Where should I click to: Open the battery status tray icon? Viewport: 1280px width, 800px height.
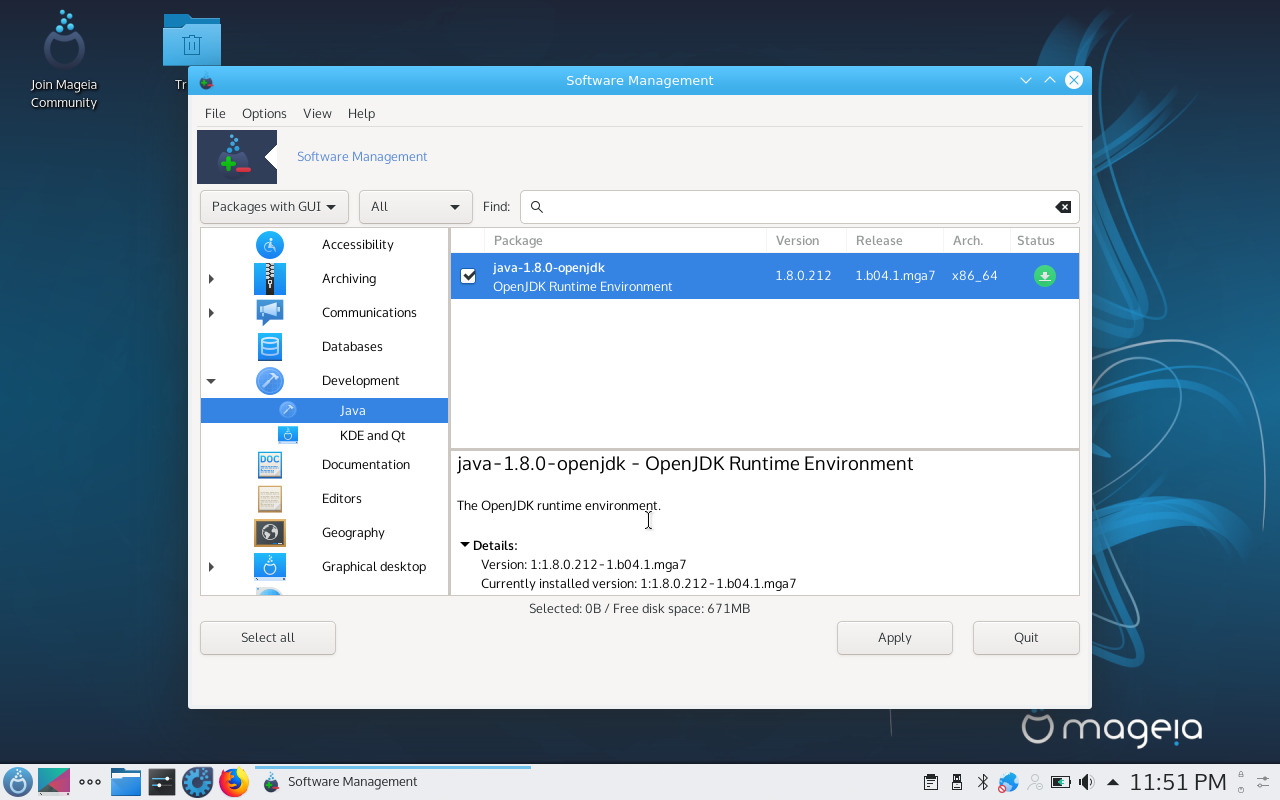point(1061,782)
